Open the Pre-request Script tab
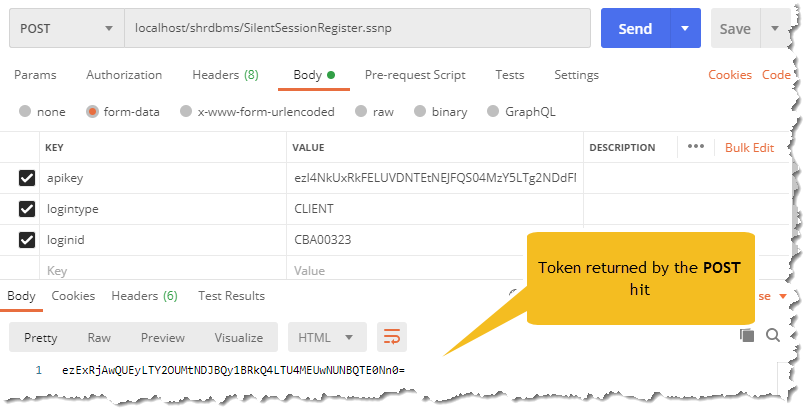 tap(415, 75)
